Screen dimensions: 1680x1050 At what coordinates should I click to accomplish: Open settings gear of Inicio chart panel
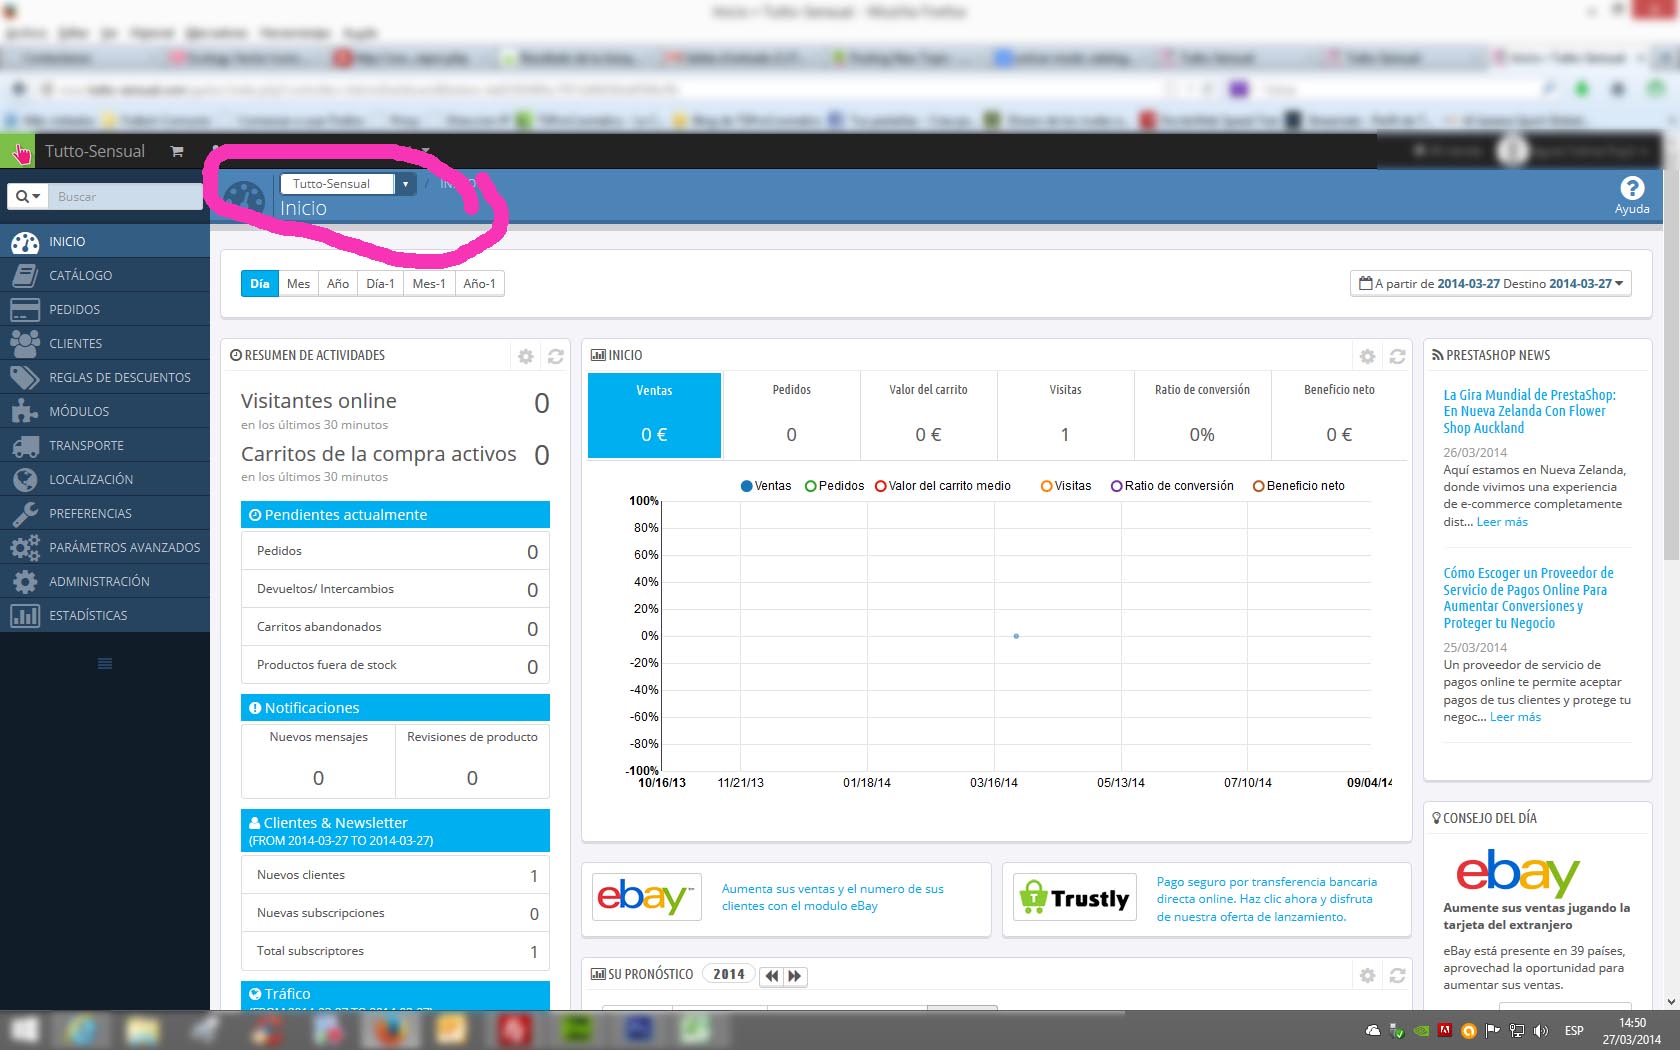[x=1367, y=356]
